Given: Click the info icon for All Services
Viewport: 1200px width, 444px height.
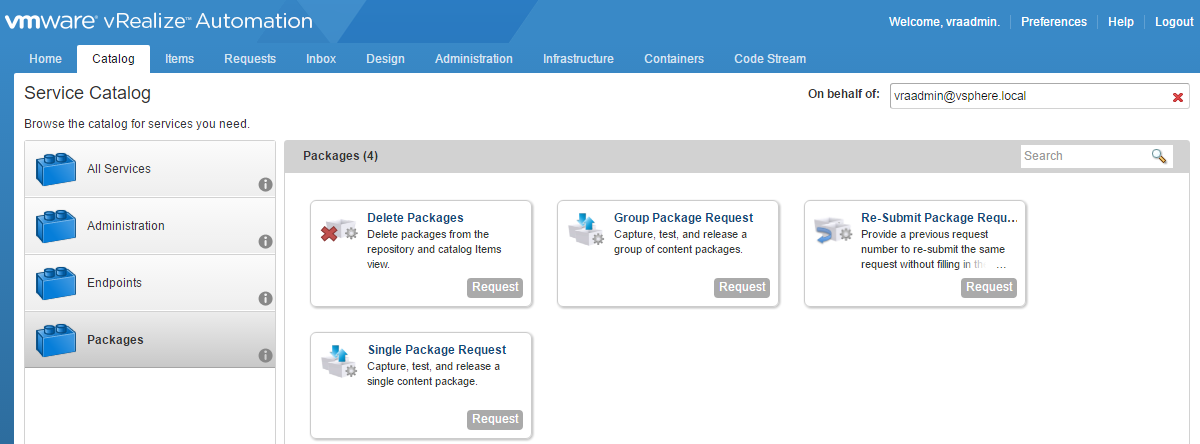Looking at the screenshot, I should (265, 184).
